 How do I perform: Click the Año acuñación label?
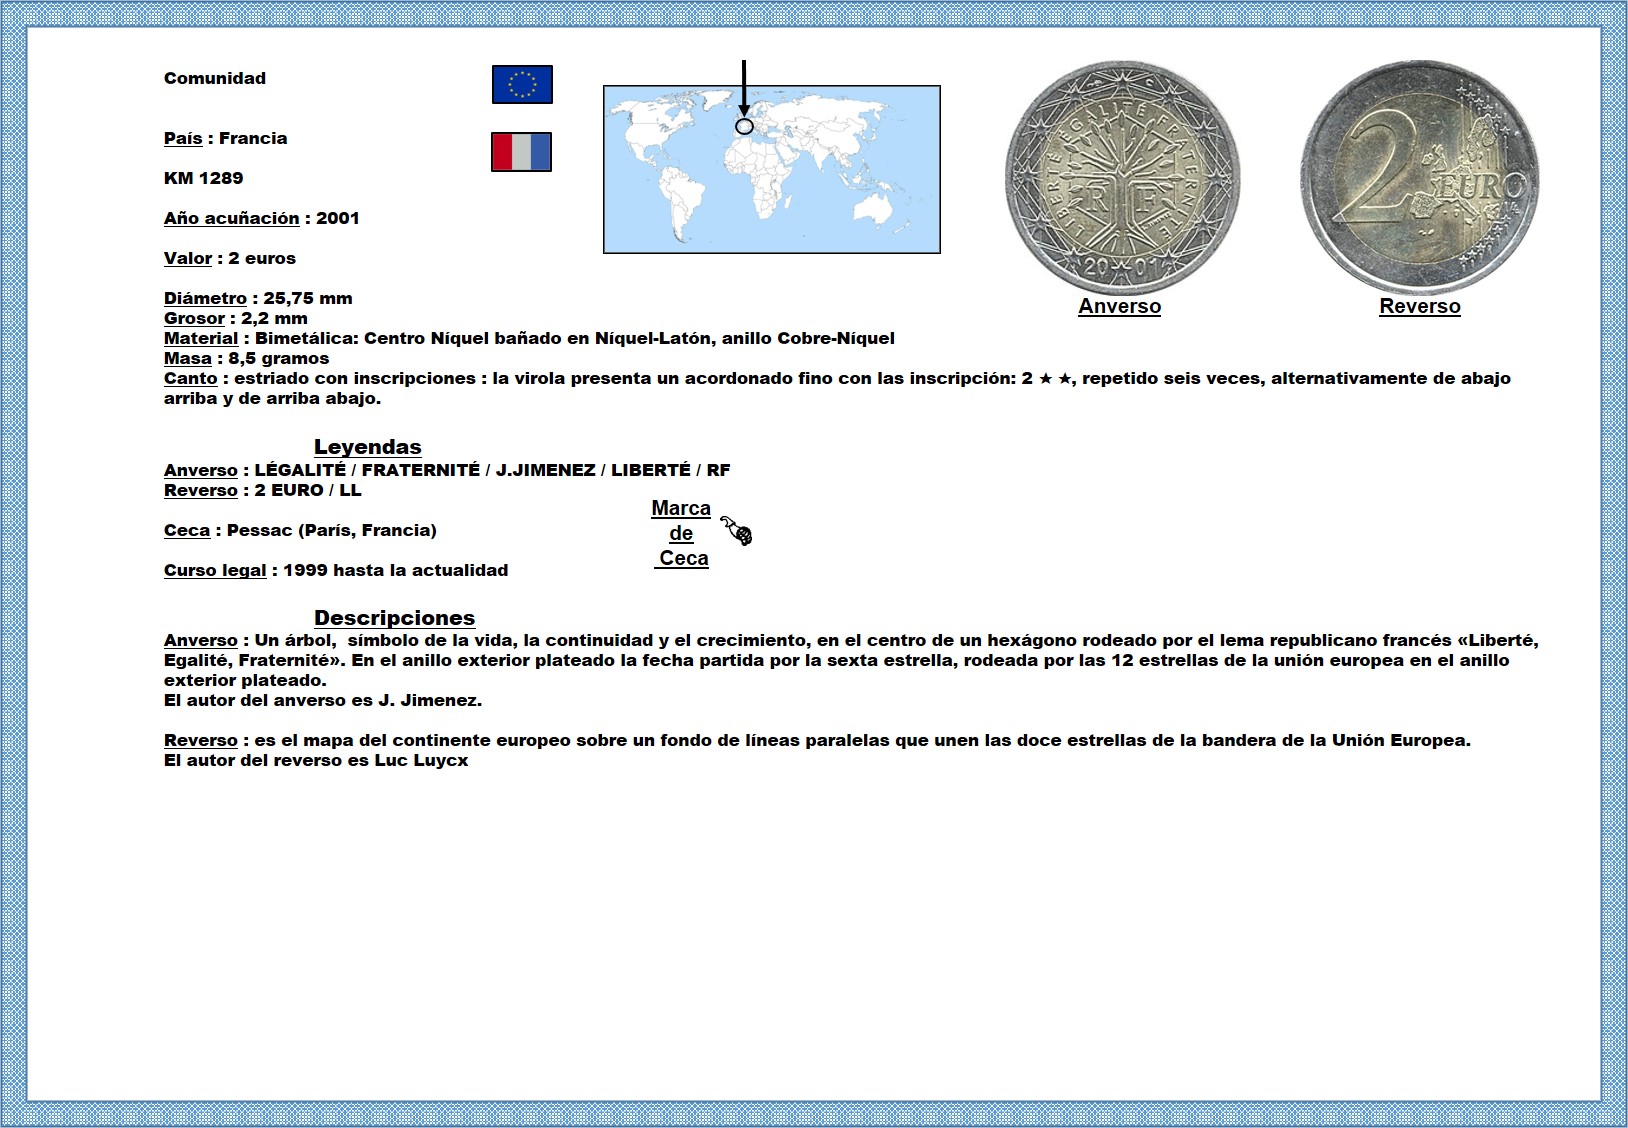click(232, 218)
